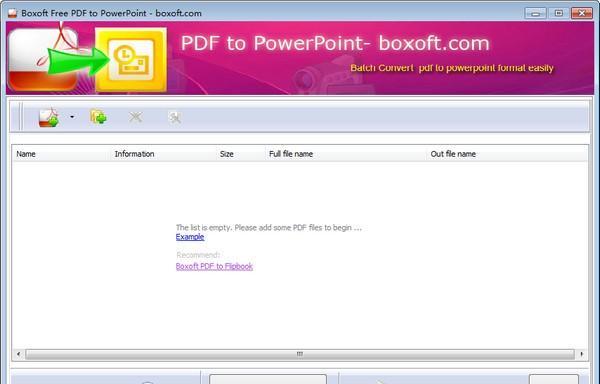Open the Add PDF dropdown arrow
The height and width of the screenshot is (384, 600).
72,117
